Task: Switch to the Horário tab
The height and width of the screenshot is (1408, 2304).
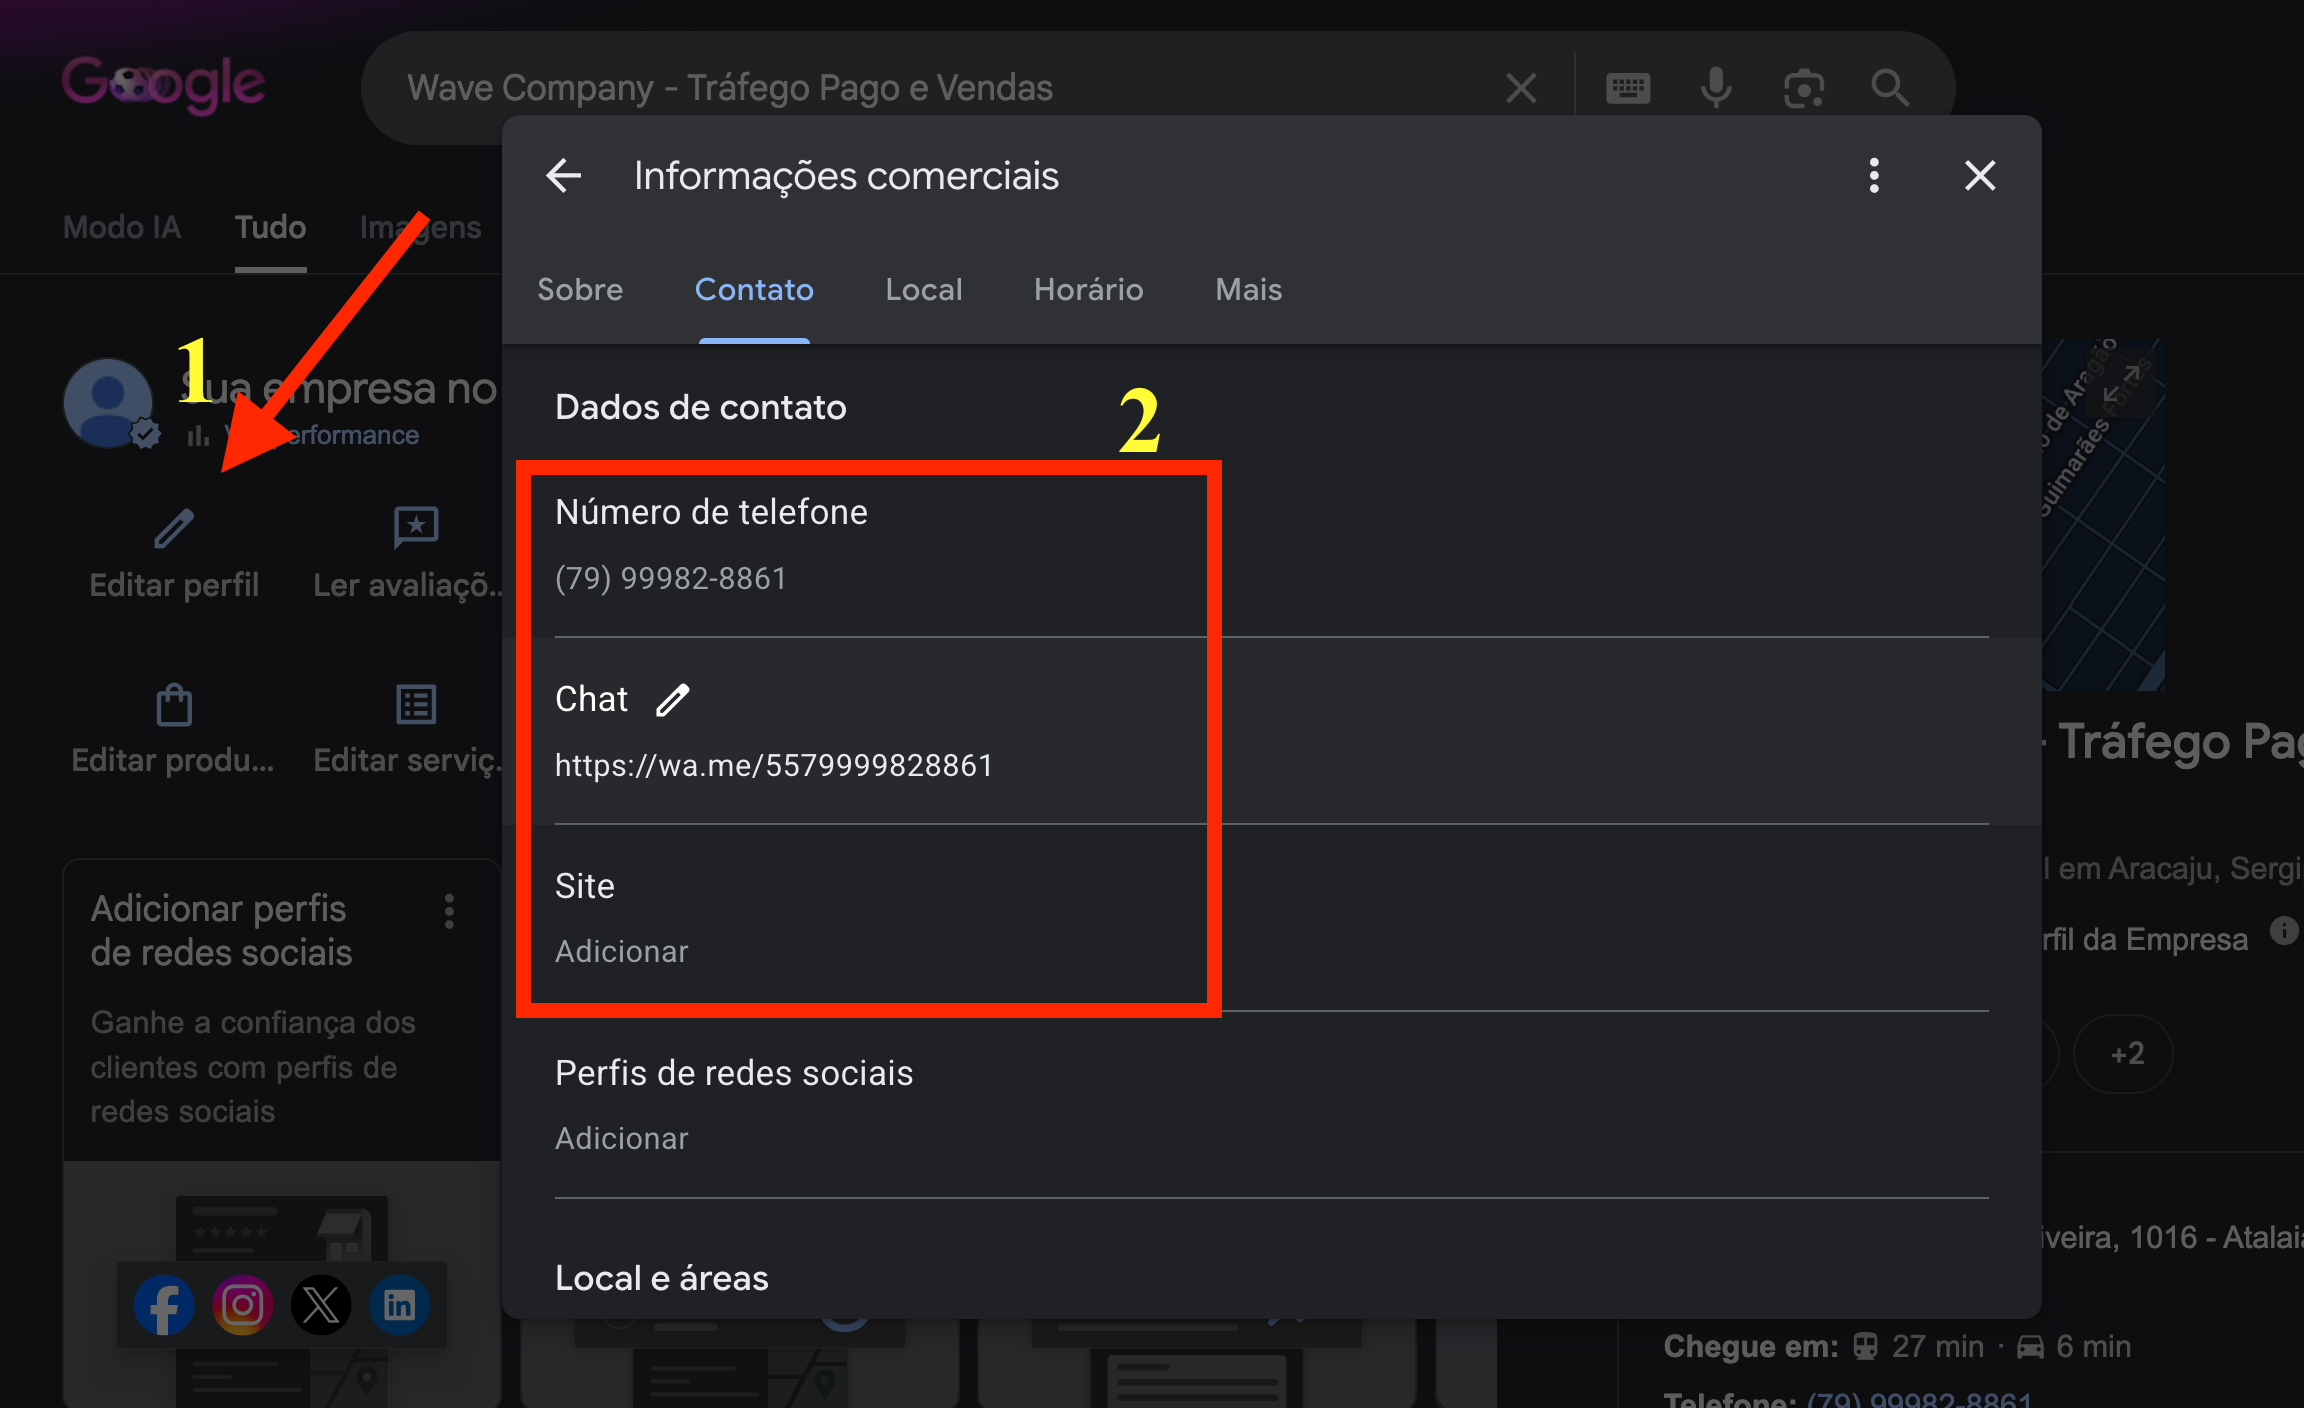Action: point(1088,289)
